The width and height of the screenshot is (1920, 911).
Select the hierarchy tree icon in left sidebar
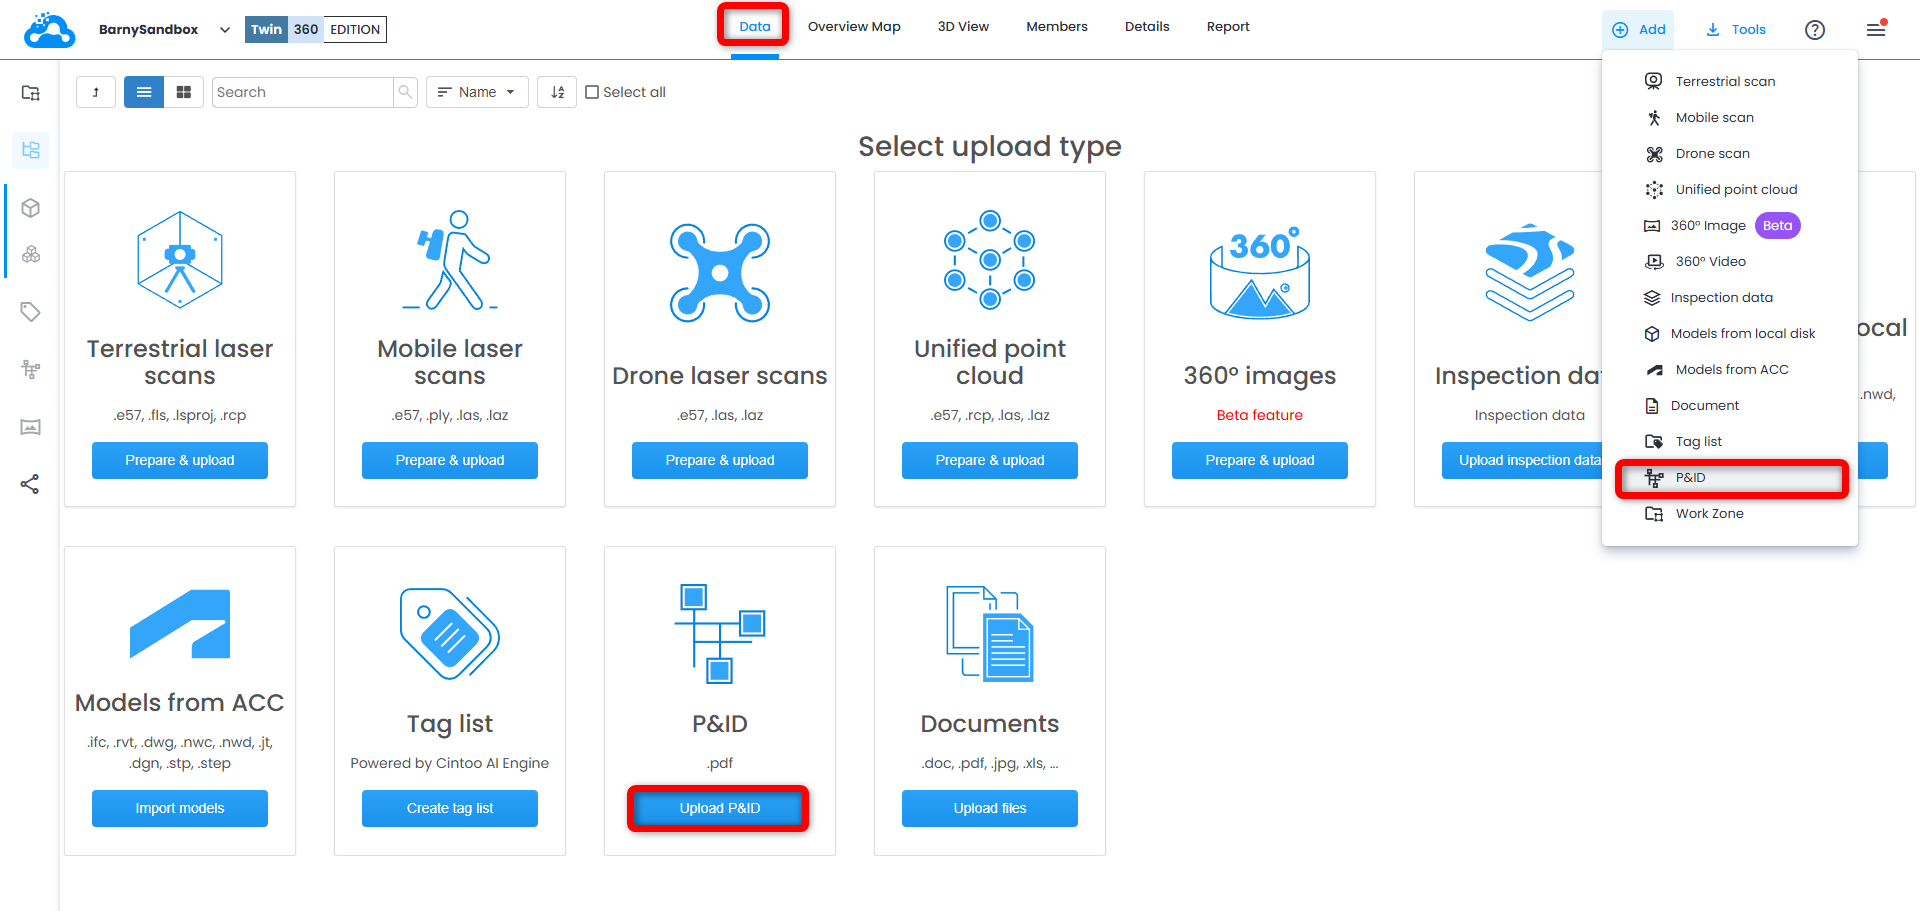click(31, 150)
